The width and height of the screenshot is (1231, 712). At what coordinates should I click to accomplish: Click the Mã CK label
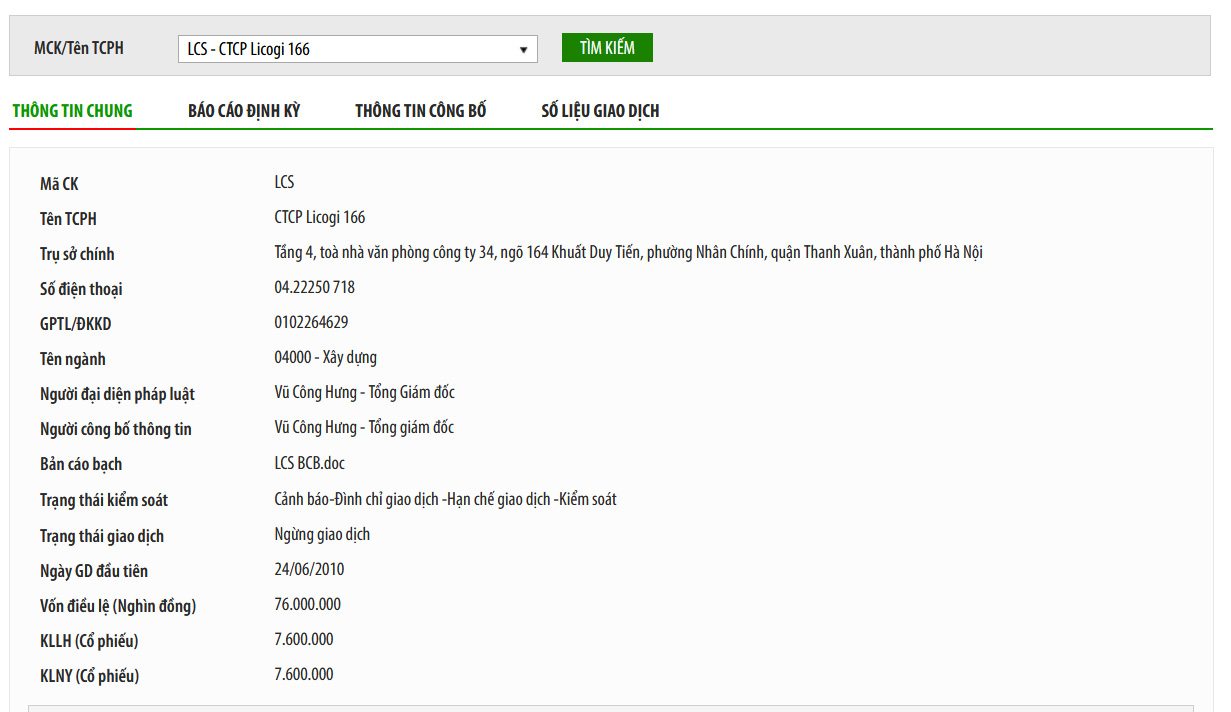click(59, 184)
